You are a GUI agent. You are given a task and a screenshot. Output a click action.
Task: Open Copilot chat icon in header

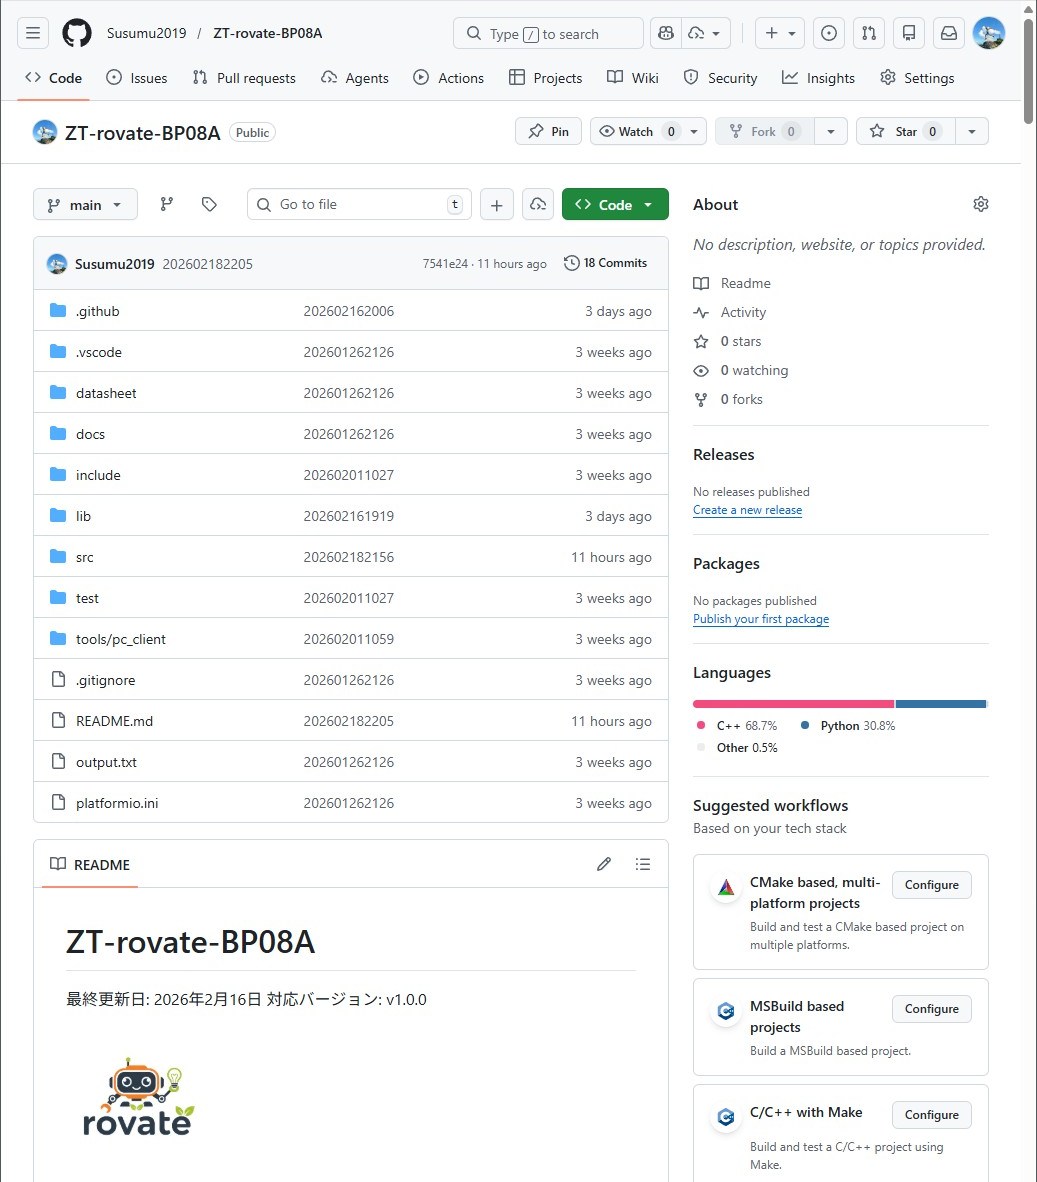(666, 33)
